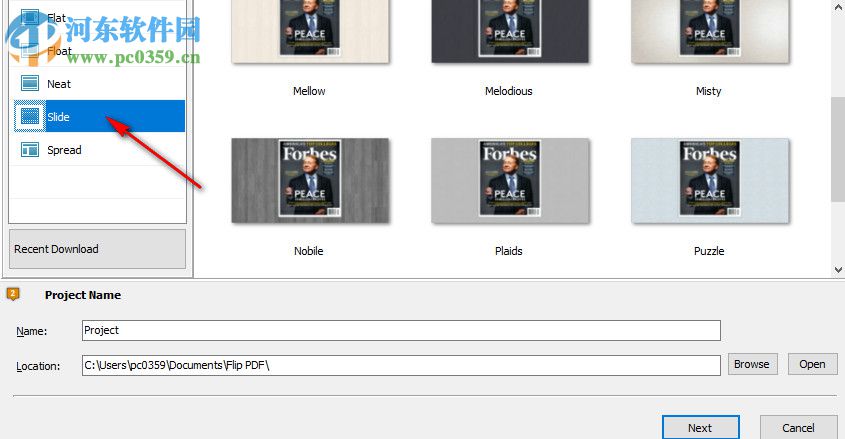Click the theme list scroll down arrow

838,269
